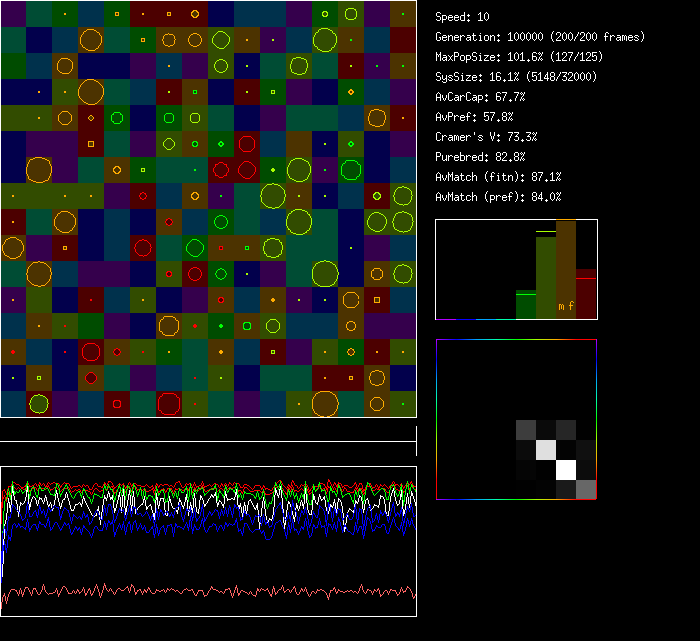This screenshot has height=641, width=700.
Task: Click the brightest white heatmap cell
Action: tap(566, 469)
